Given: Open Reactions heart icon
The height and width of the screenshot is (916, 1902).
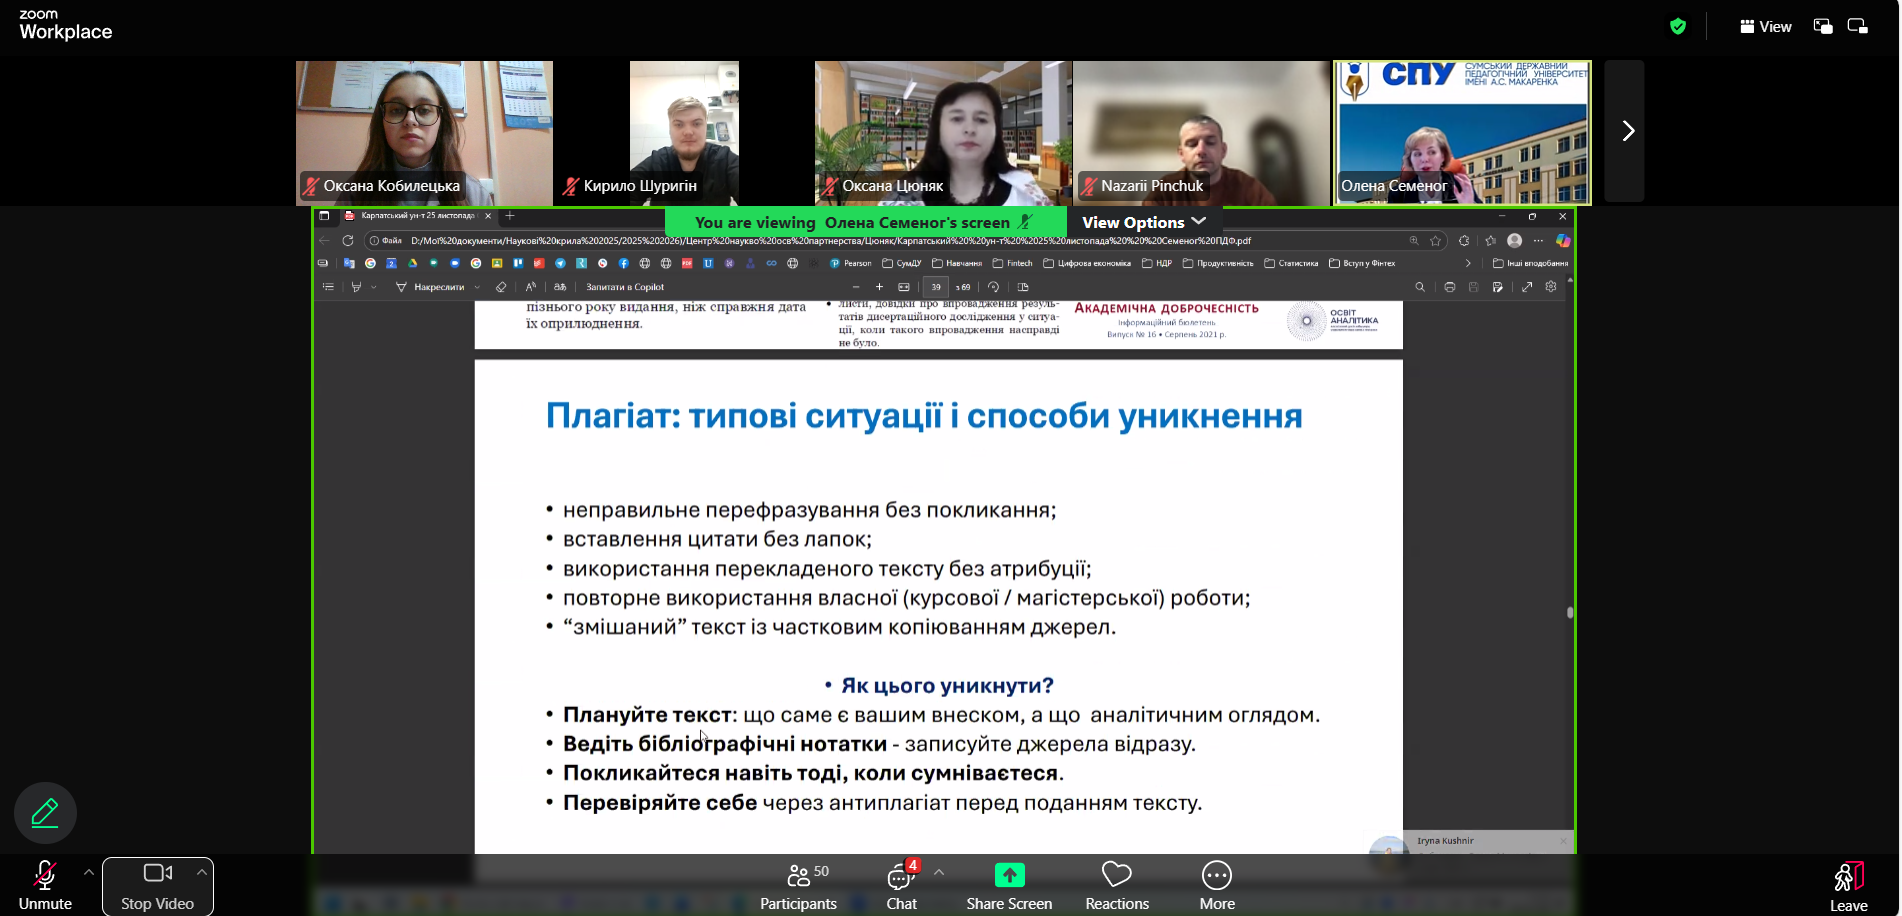Looking at the screenshot, I should coord(1116,876).
